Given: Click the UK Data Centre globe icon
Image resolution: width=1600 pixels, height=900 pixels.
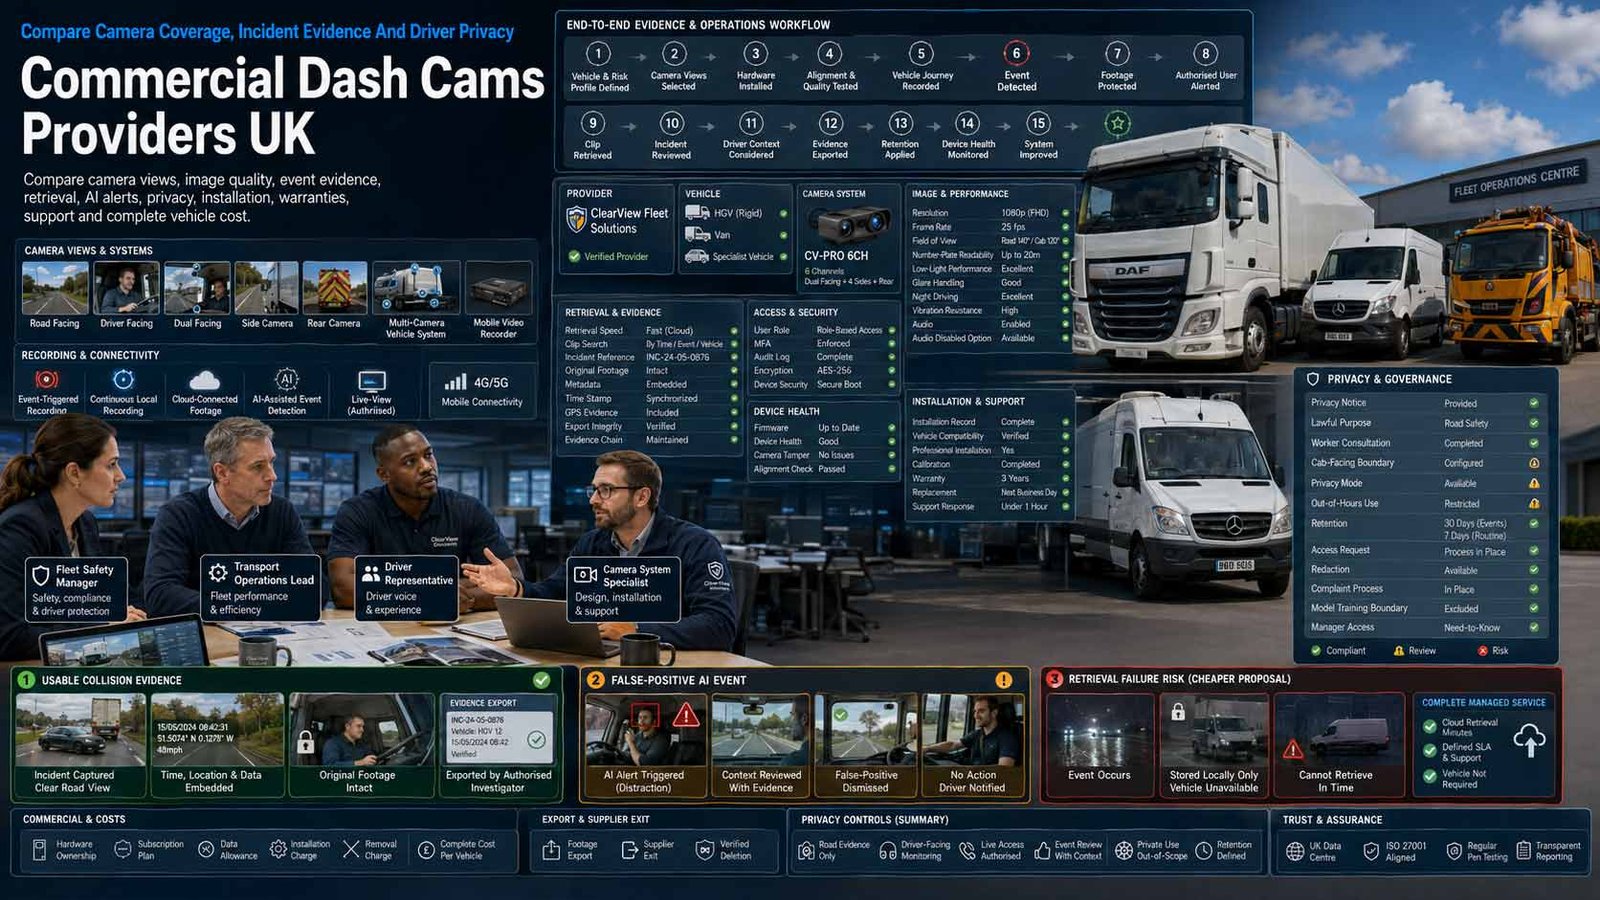Looking at the screenshot, I should 1295,851.
